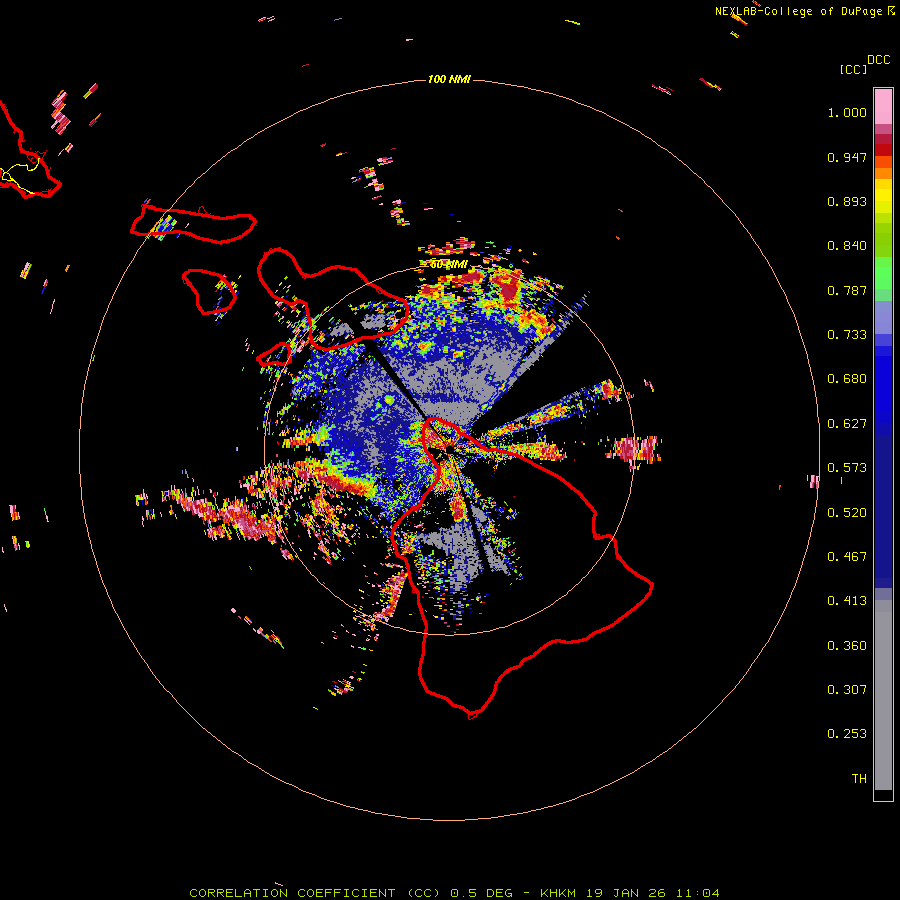The height and width of the screenshot is (900, 900).
Task: Click the DCC [CC] legend title
Action: (864, 64)
